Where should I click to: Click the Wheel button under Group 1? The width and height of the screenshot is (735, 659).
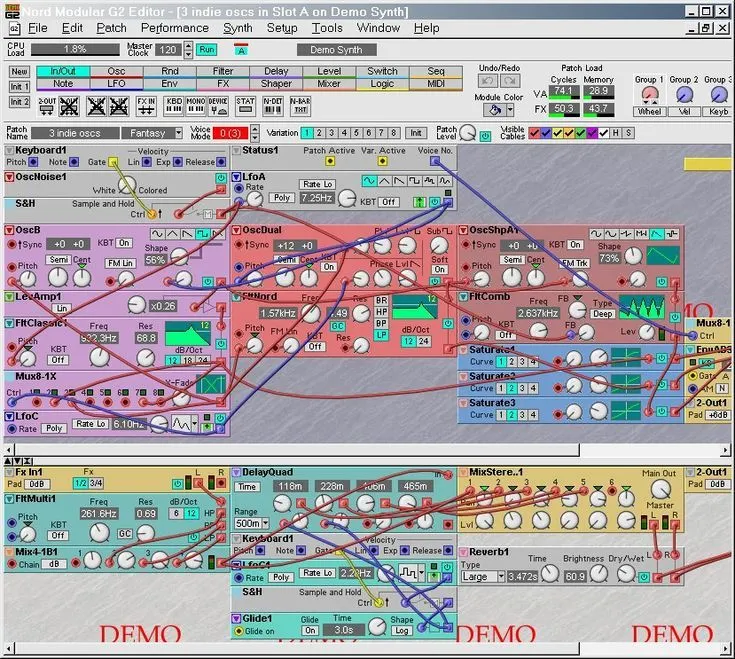coord(649,112)
